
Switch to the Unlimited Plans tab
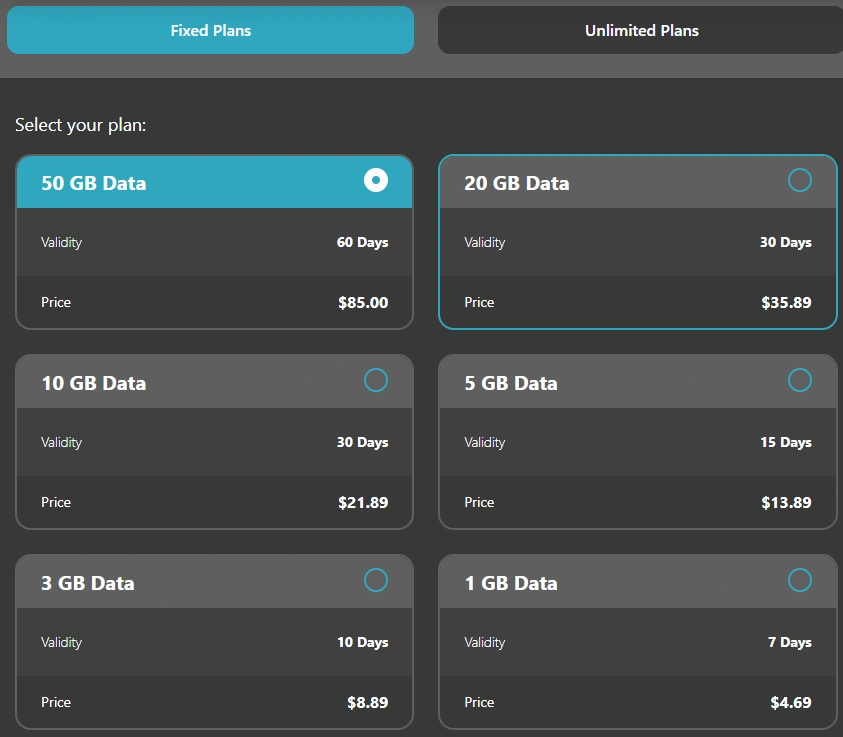(641, 30)
